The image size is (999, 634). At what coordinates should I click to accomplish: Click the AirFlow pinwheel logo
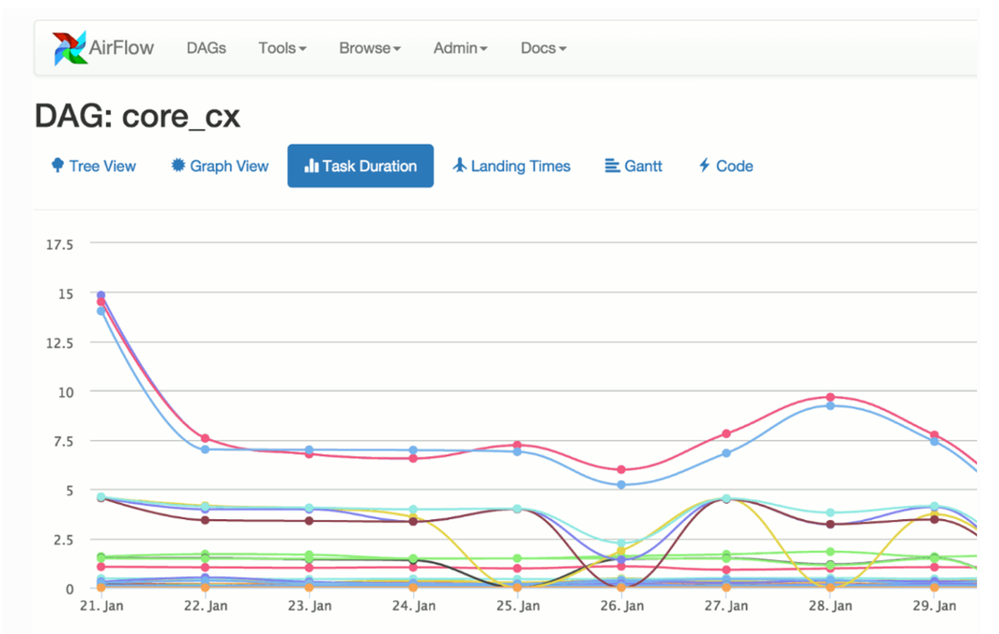point(69,48)
